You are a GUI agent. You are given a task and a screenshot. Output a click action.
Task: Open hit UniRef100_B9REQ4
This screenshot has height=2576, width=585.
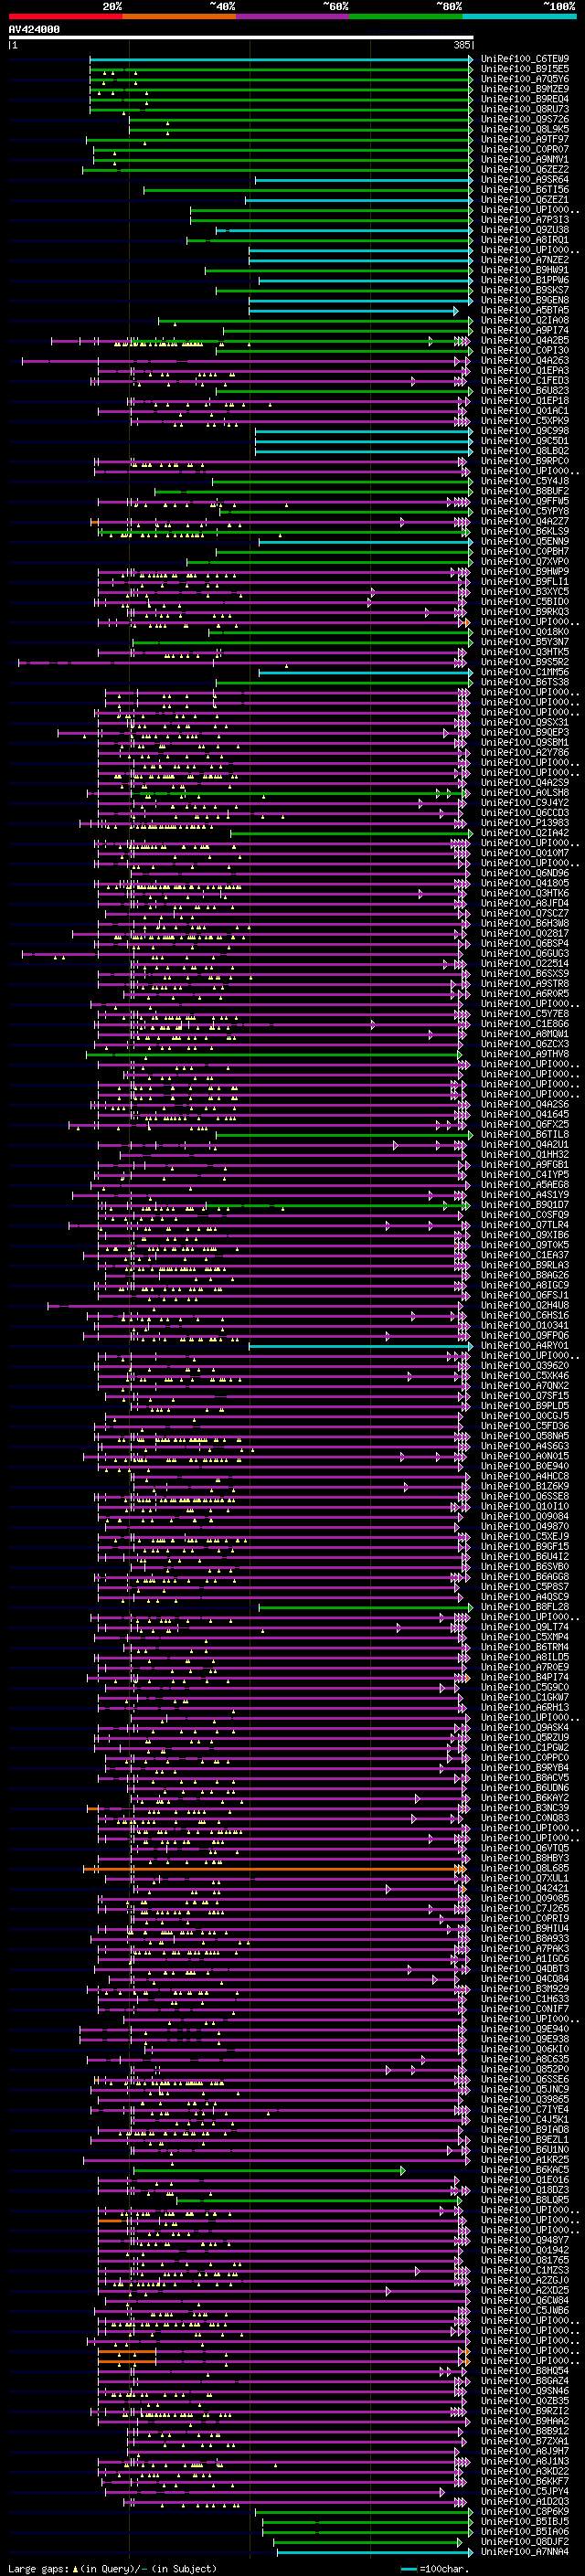[525, 99]
